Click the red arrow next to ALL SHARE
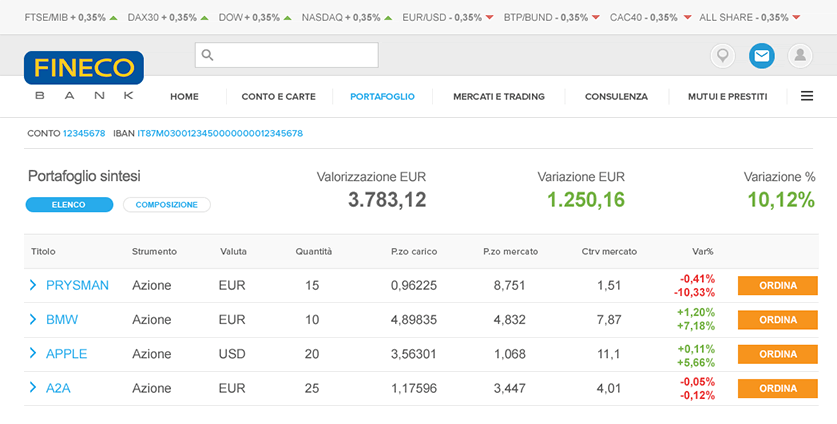The image size is (837, 424). tap(796, 18)
